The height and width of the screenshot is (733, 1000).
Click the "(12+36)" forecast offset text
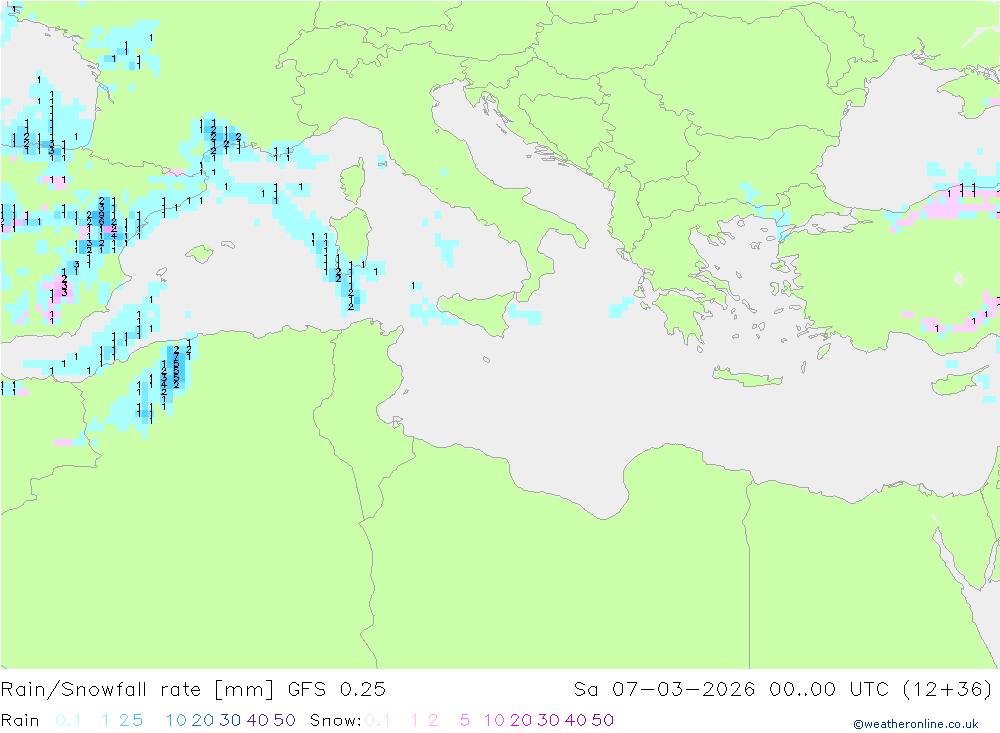coord(948,690)
